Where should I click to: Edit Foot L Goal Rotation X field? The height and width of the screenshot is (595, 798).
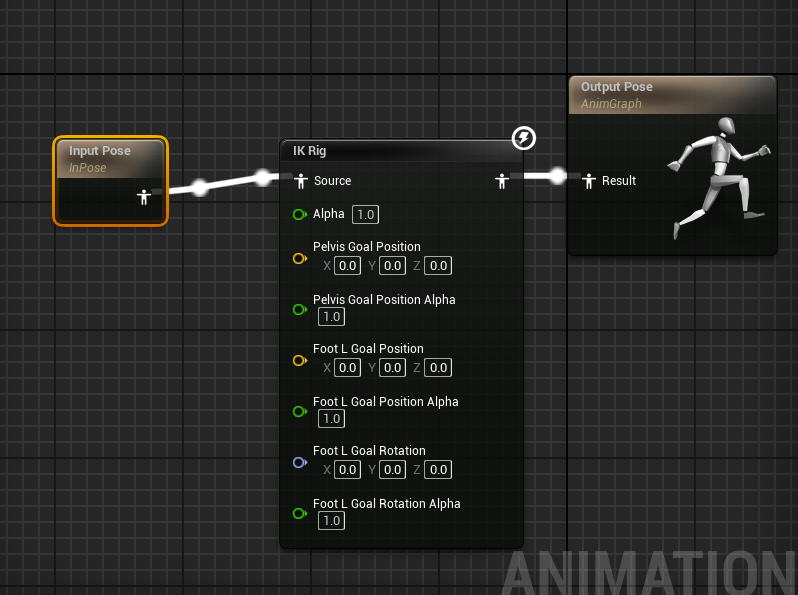(348, 469)
